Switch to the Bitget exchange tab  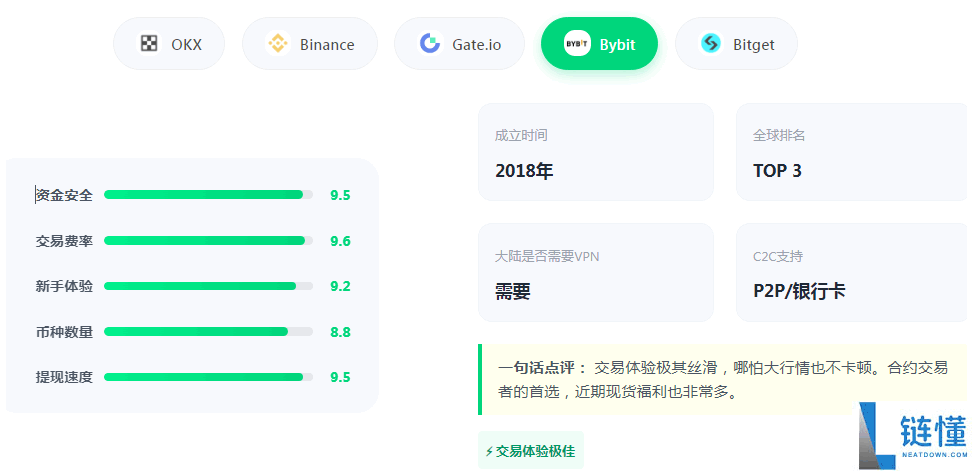(736, 43)
